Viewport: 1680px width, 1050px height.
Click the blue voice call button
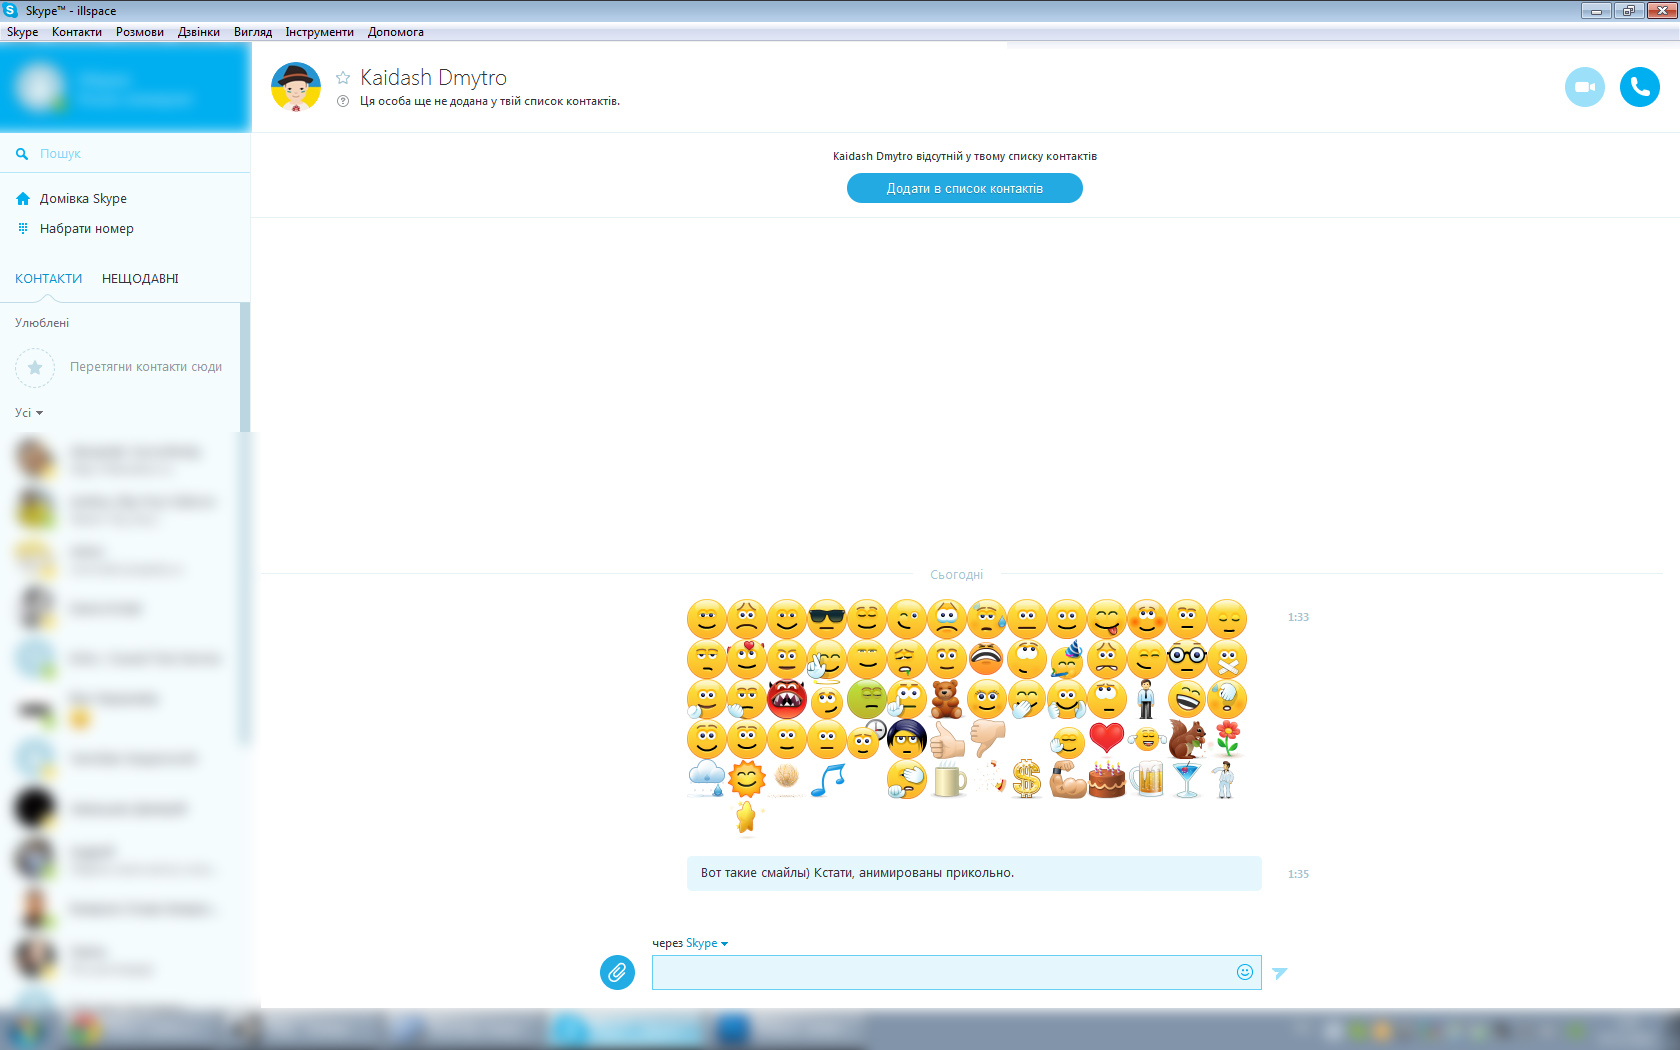tap(1639, 87)
